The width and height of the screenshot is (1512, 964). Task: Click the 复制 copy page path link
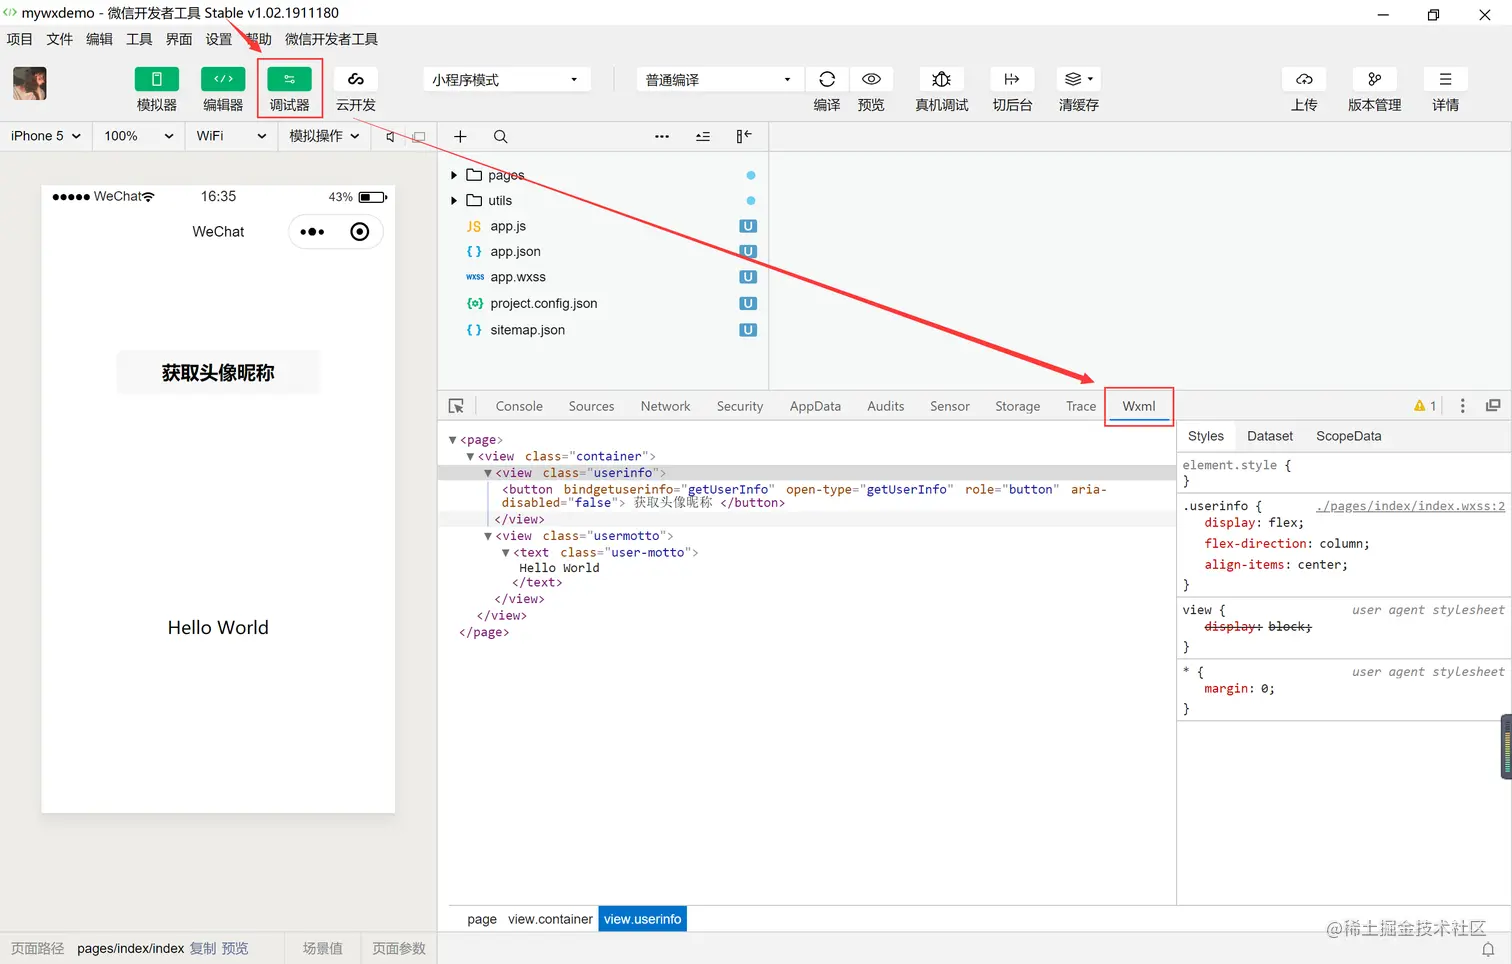[x=203, y=948]
